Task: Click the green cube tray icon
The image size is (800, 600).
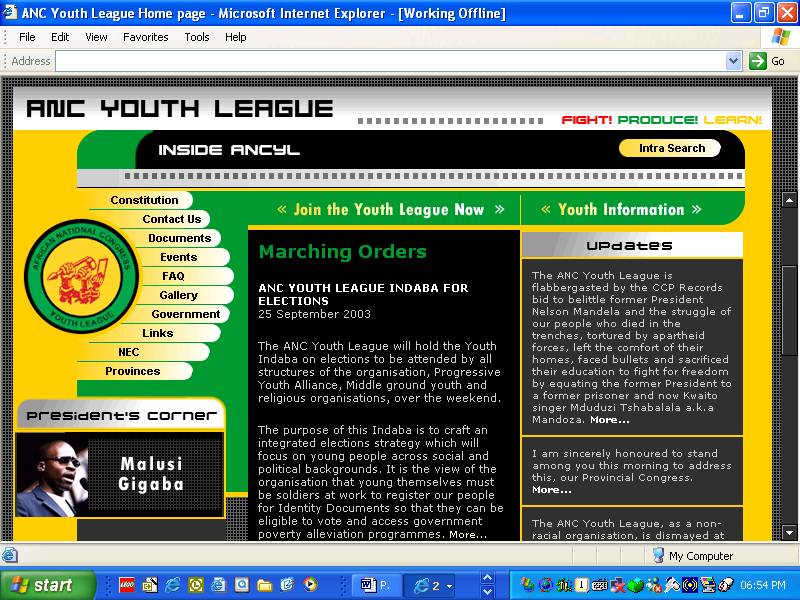Action: 636,585
